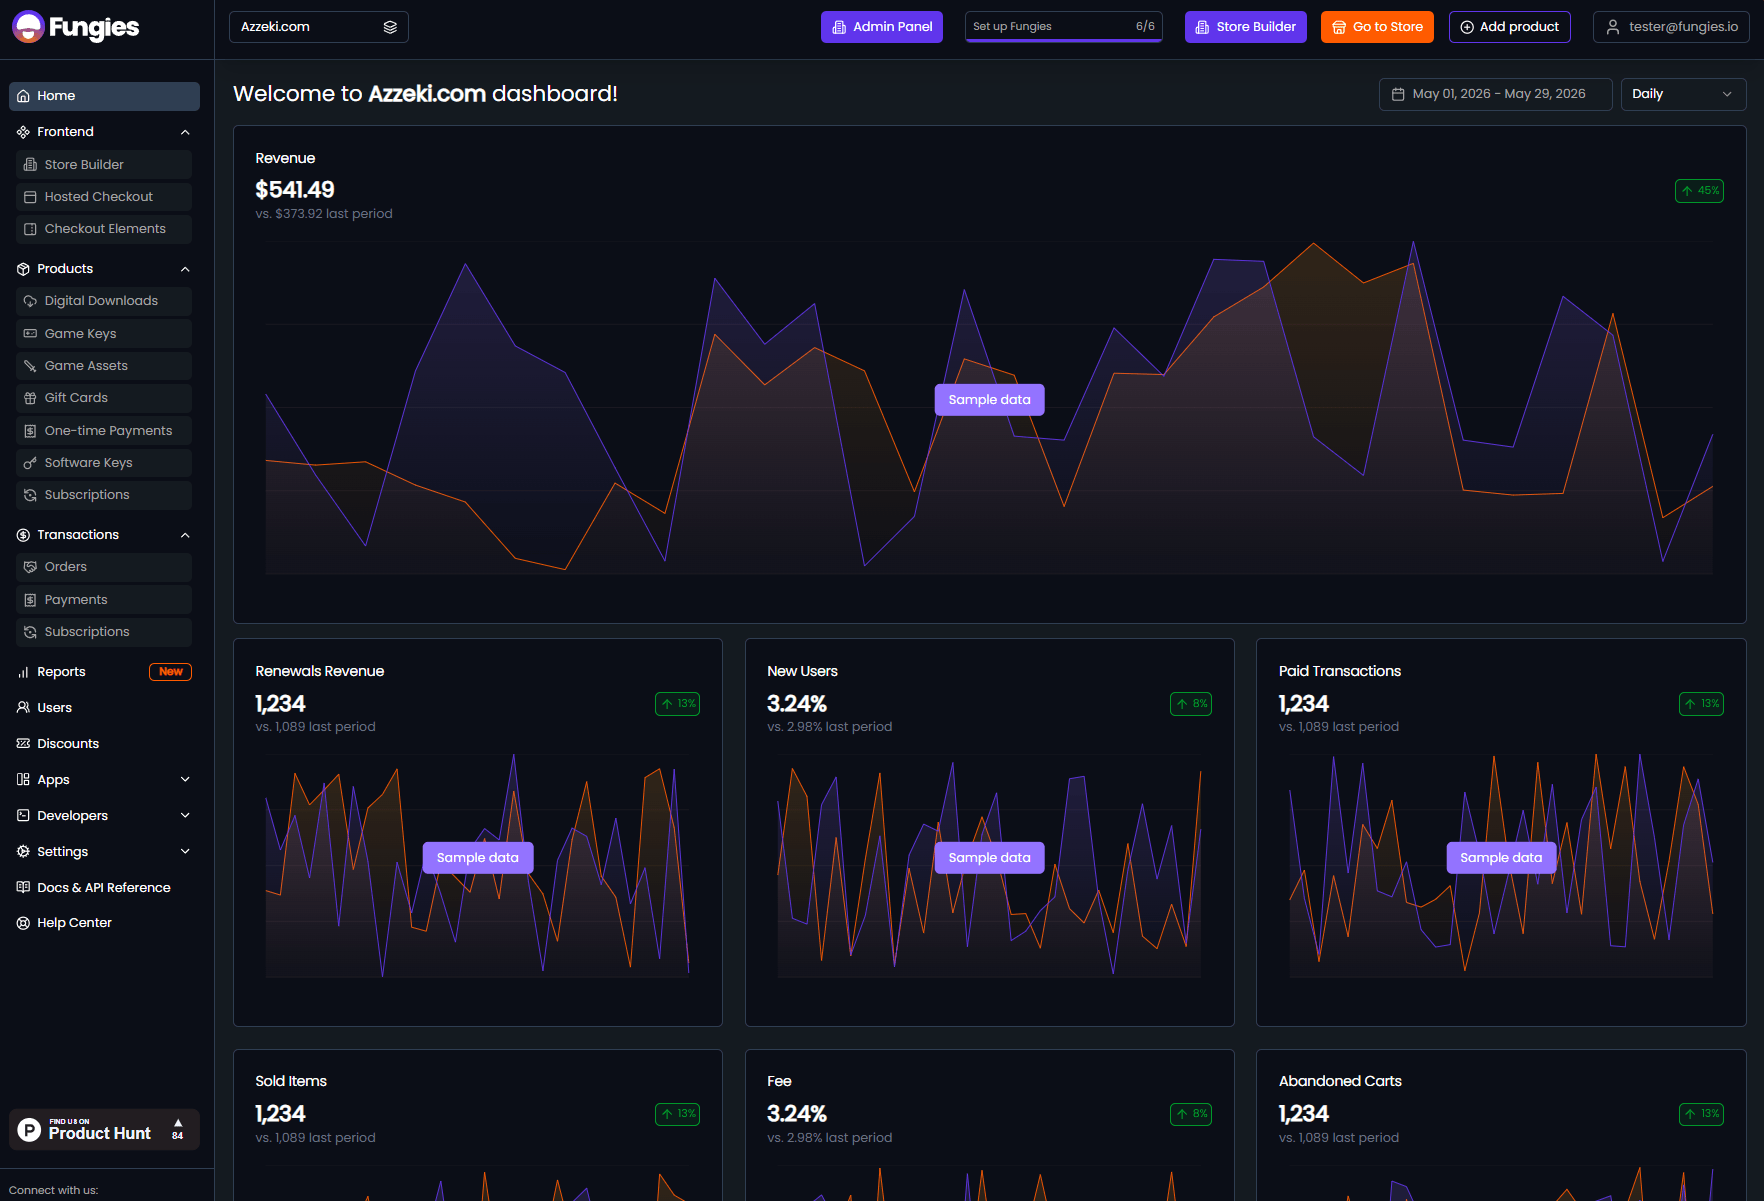Screen dimensions: 1764x1201
Task: Expand the Developers menu
Action: coord(185,816)
